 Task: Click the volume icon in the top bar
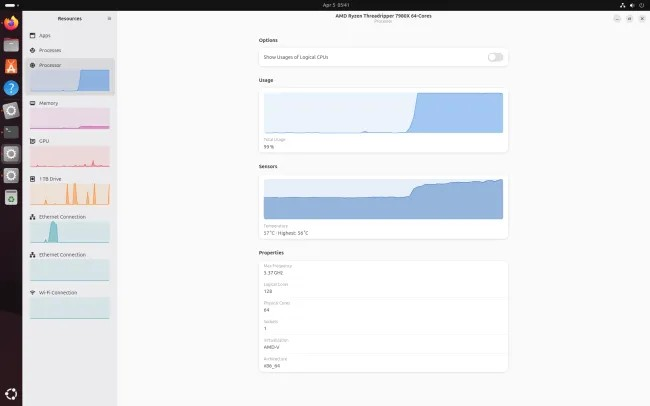[630, 4]
